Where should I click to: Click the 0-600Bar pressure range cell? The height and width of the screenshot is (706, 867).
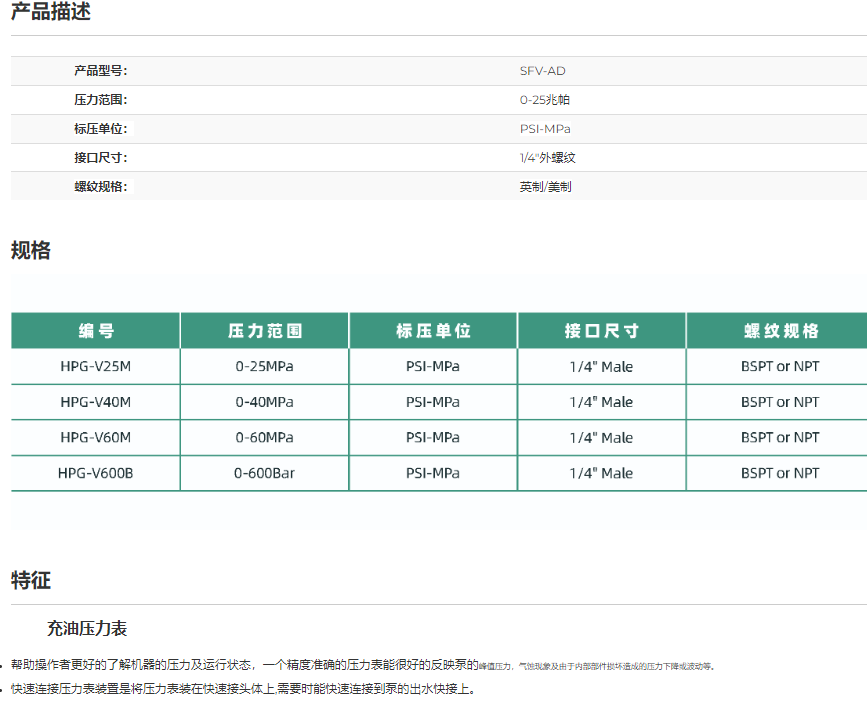[x=265, y=473]
